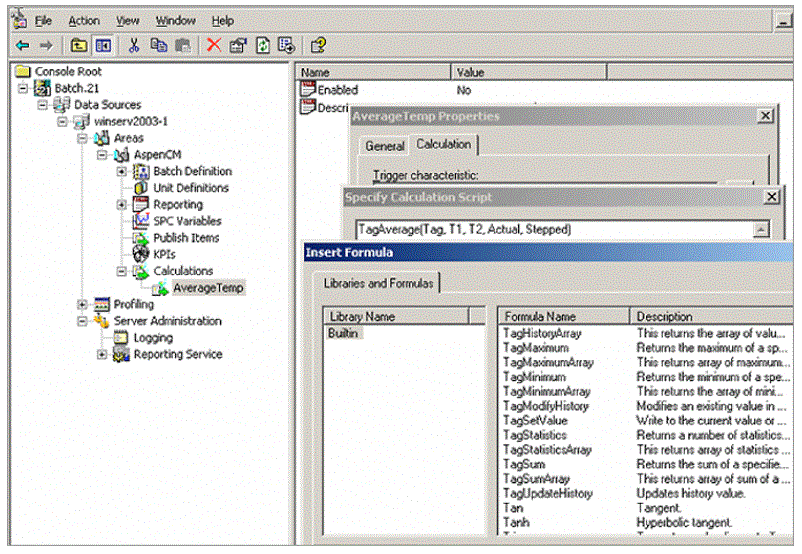The image size is (802, 554).
Task: Expand the Profiling tree node
Action: [82, 304]
